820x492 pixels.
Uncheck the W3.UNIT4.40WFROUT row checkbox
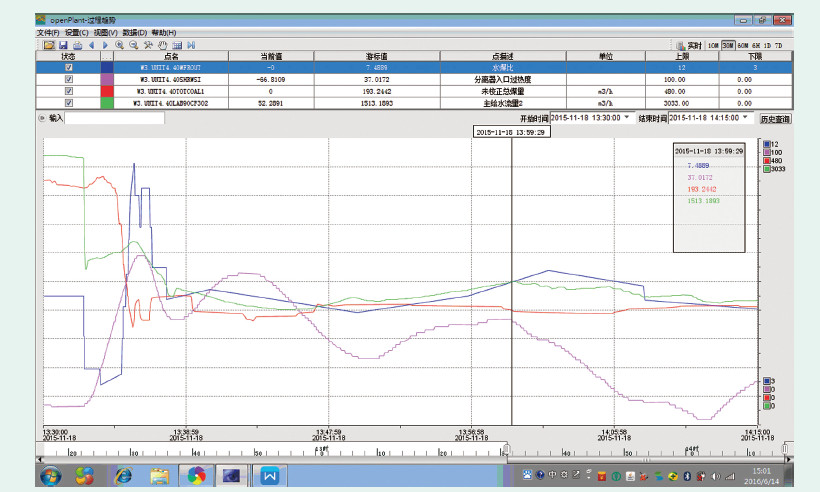tap(68, 67)
